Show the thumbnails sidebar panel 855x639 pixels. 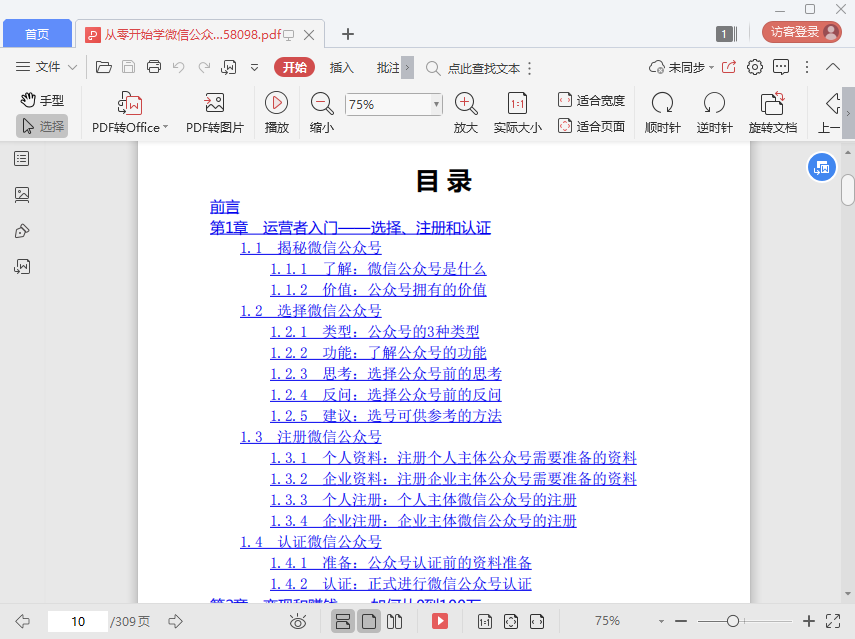tap(22, 195)
